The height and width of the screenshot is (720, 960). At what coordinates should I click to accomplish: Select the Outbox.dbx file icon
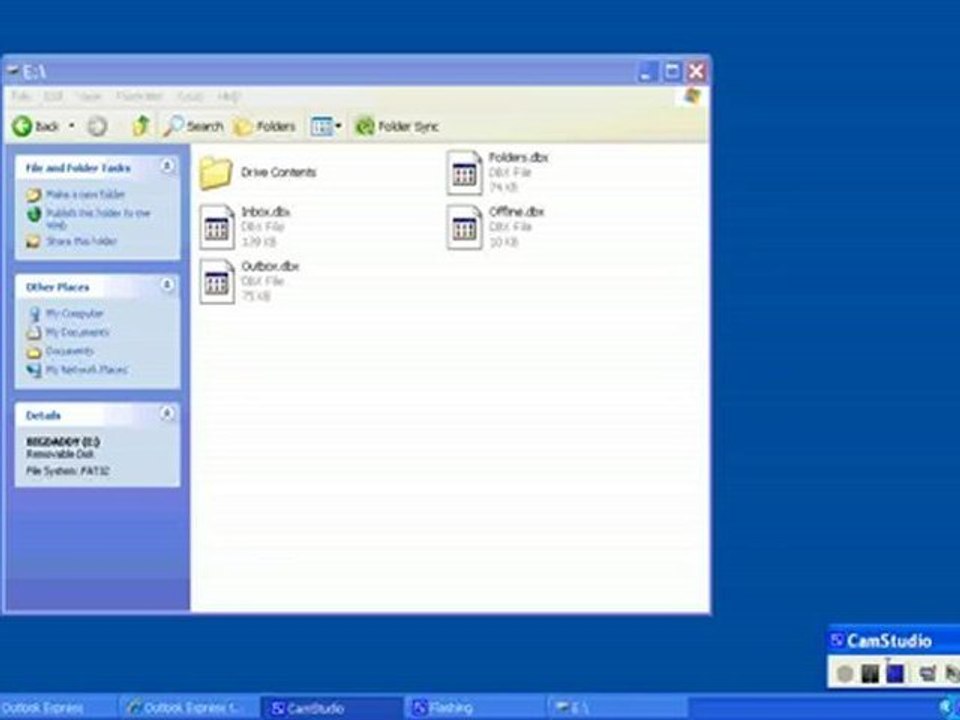click(217, 282)
